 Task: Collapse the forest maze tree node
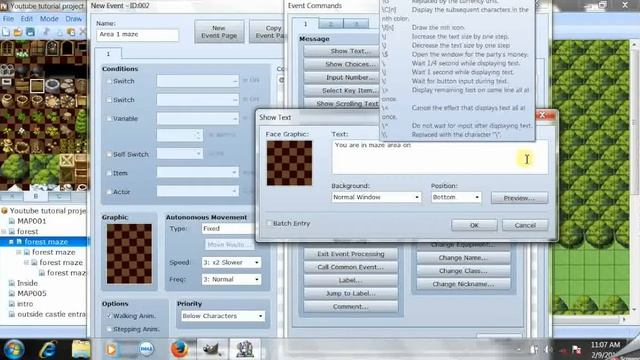coord(11,242)
